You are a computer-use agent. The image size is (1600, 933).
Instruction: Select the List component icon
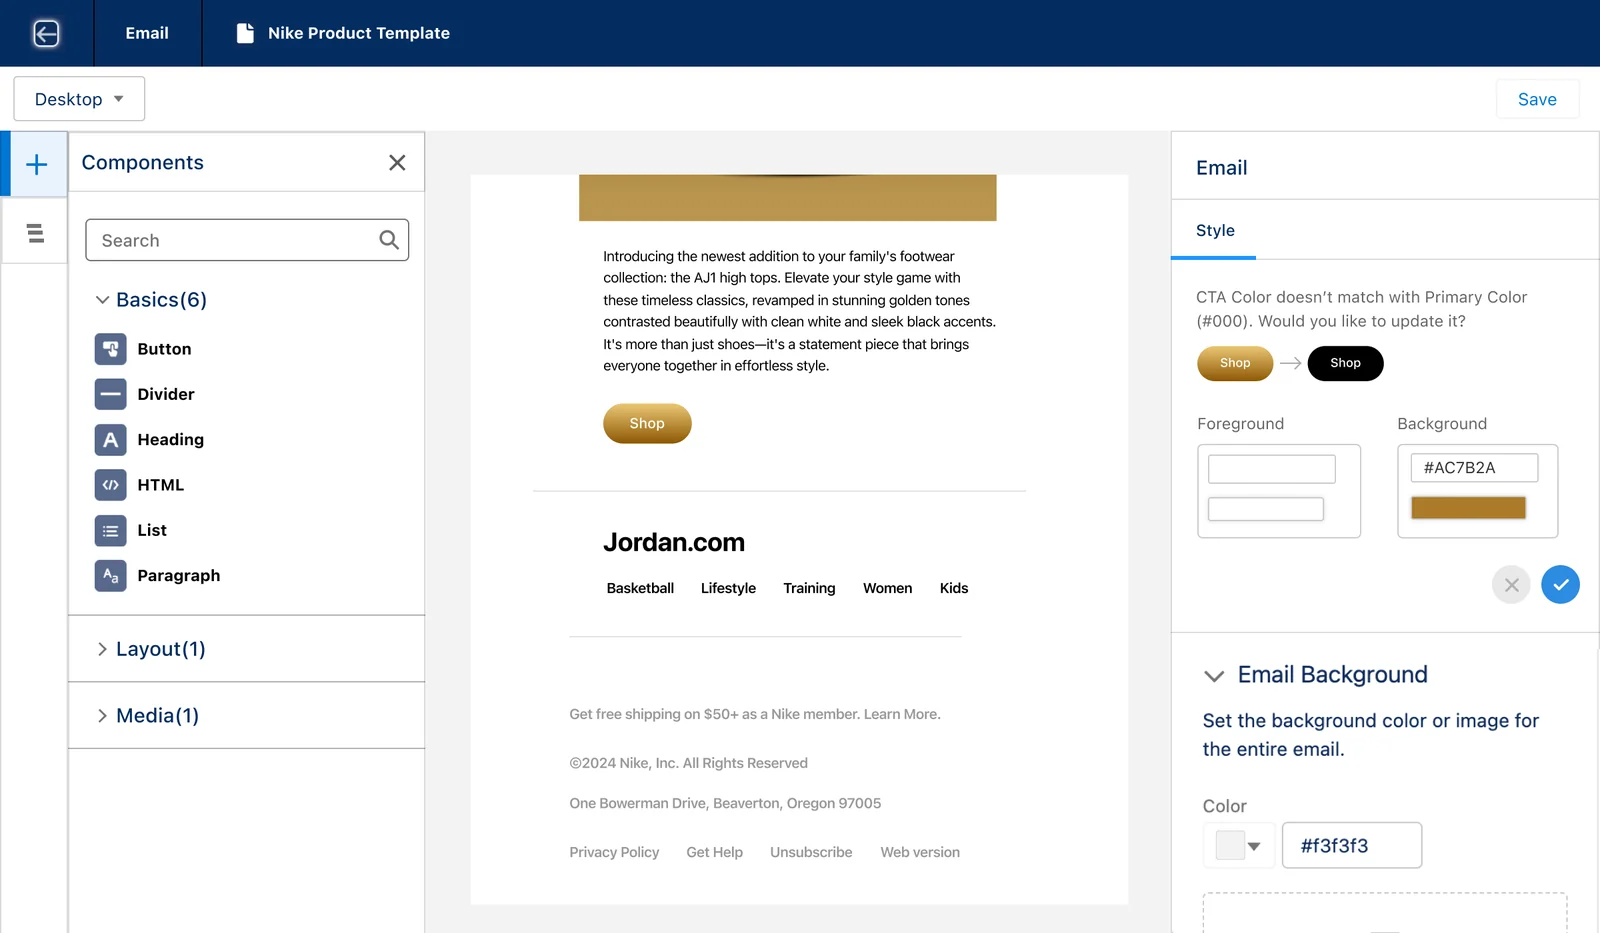111,530
